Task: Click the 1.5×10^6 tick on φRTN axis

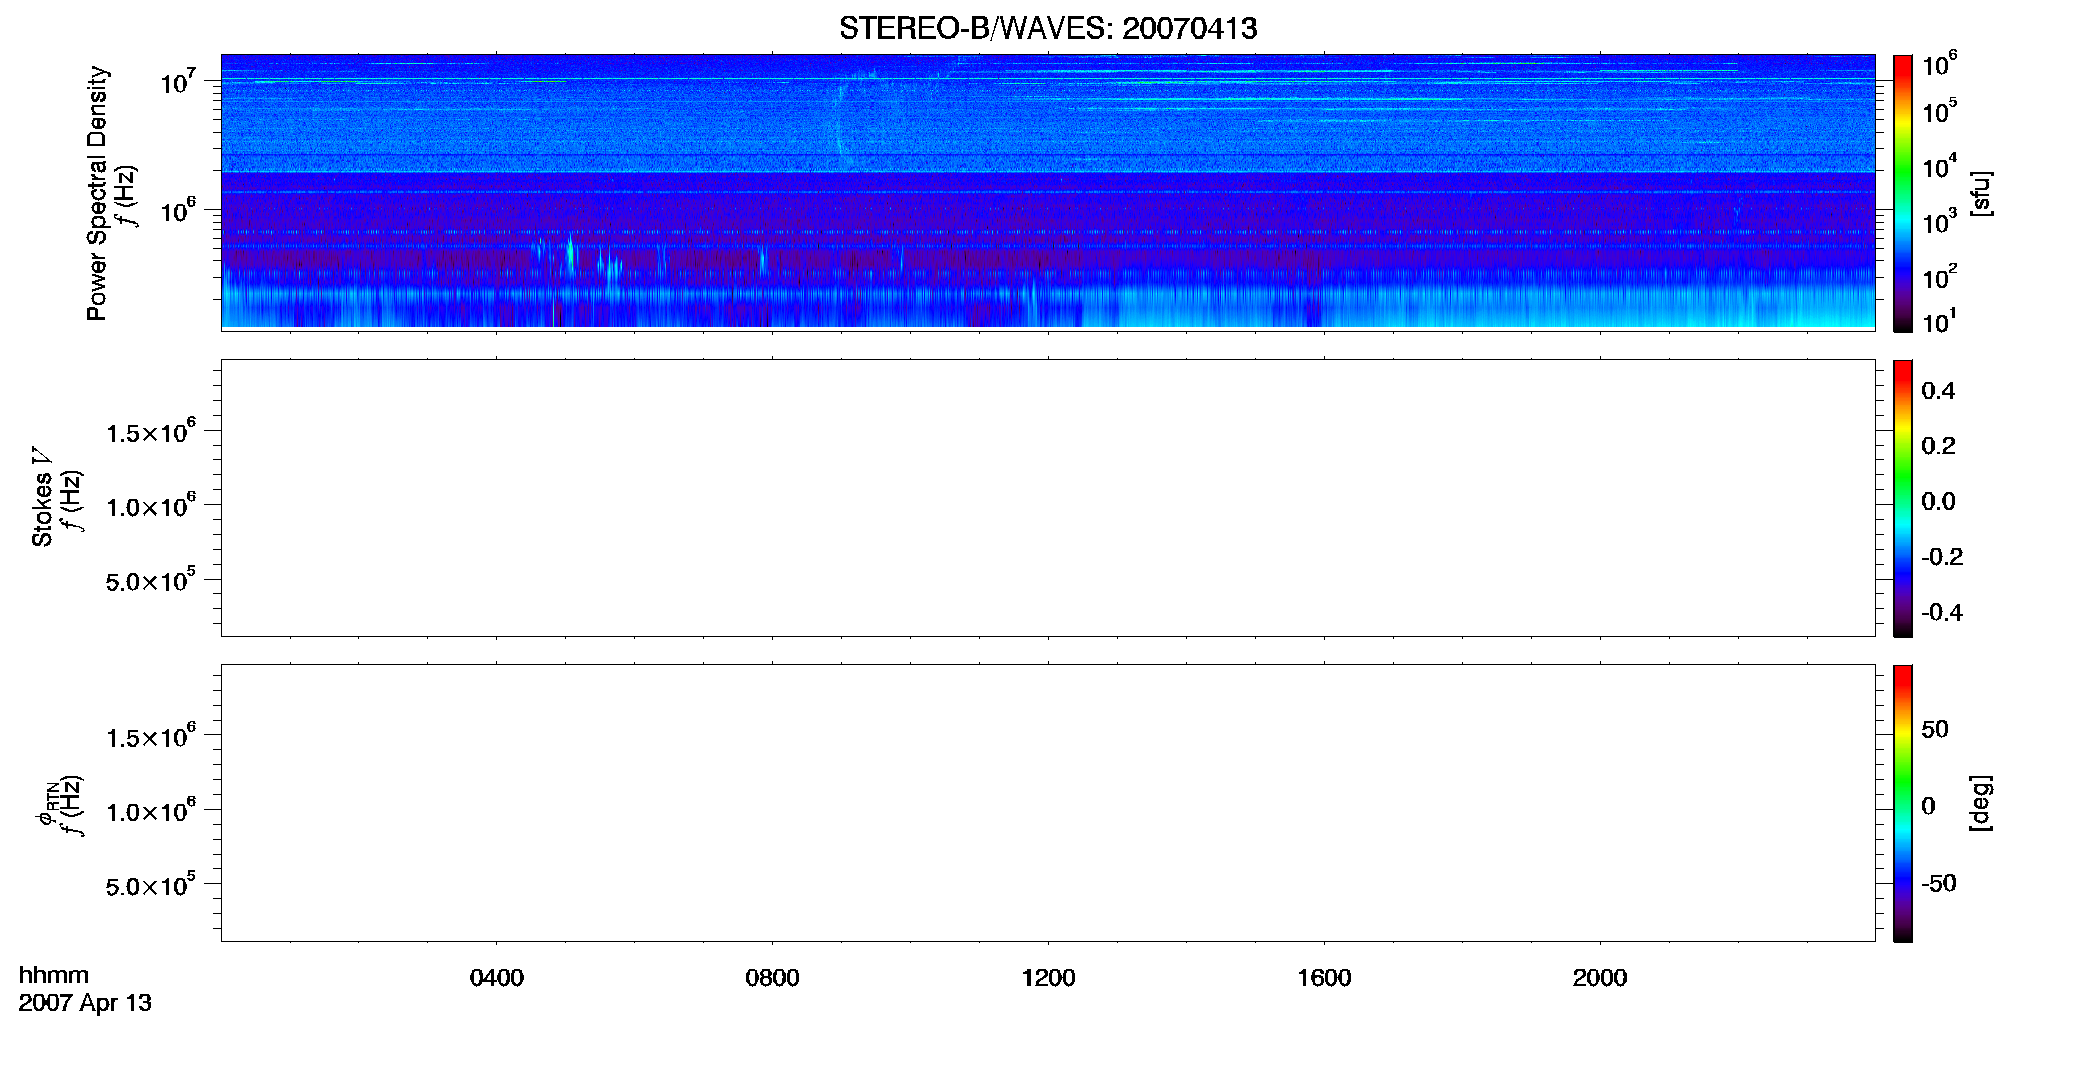Action: tap(151, 736)
